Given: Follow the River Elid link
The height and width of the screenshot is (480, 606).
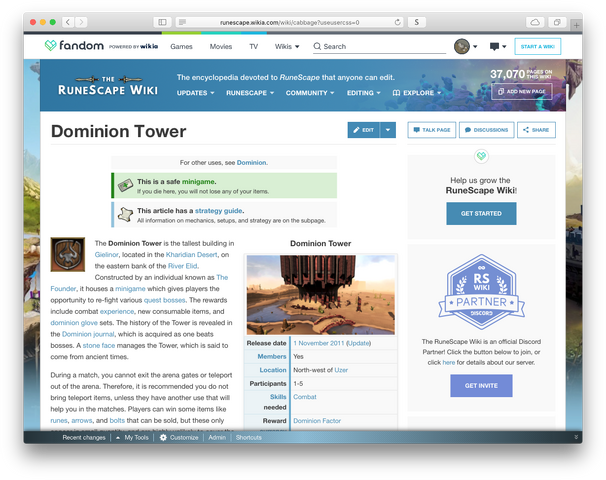Looking at the screenshot, I should [182, 266].
